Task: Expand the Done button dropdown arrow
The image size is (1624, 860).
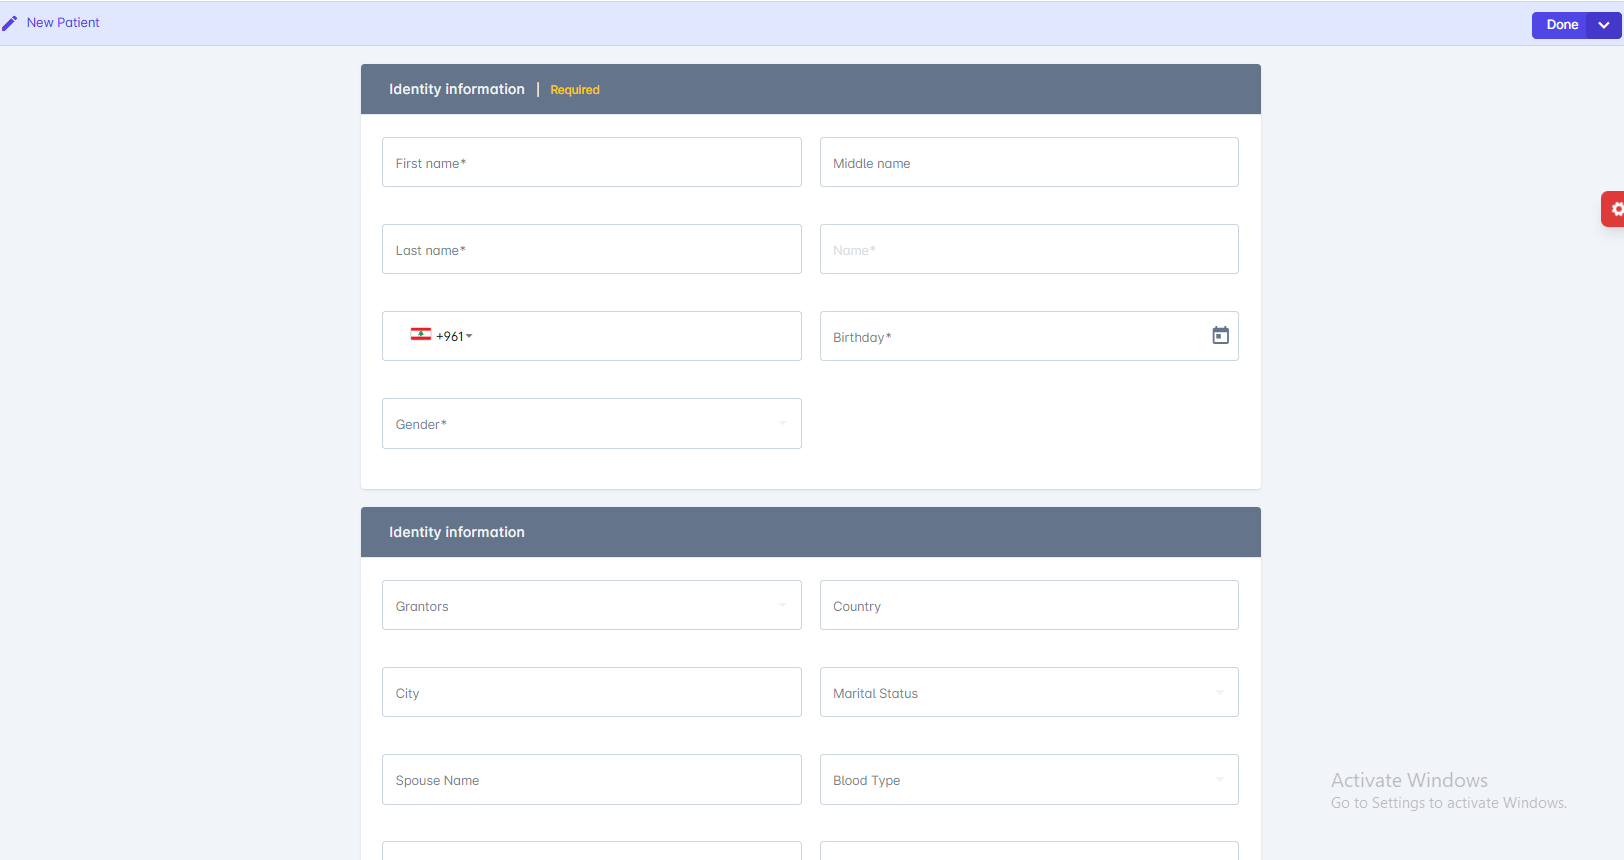Action: [x=1604, y=25]
